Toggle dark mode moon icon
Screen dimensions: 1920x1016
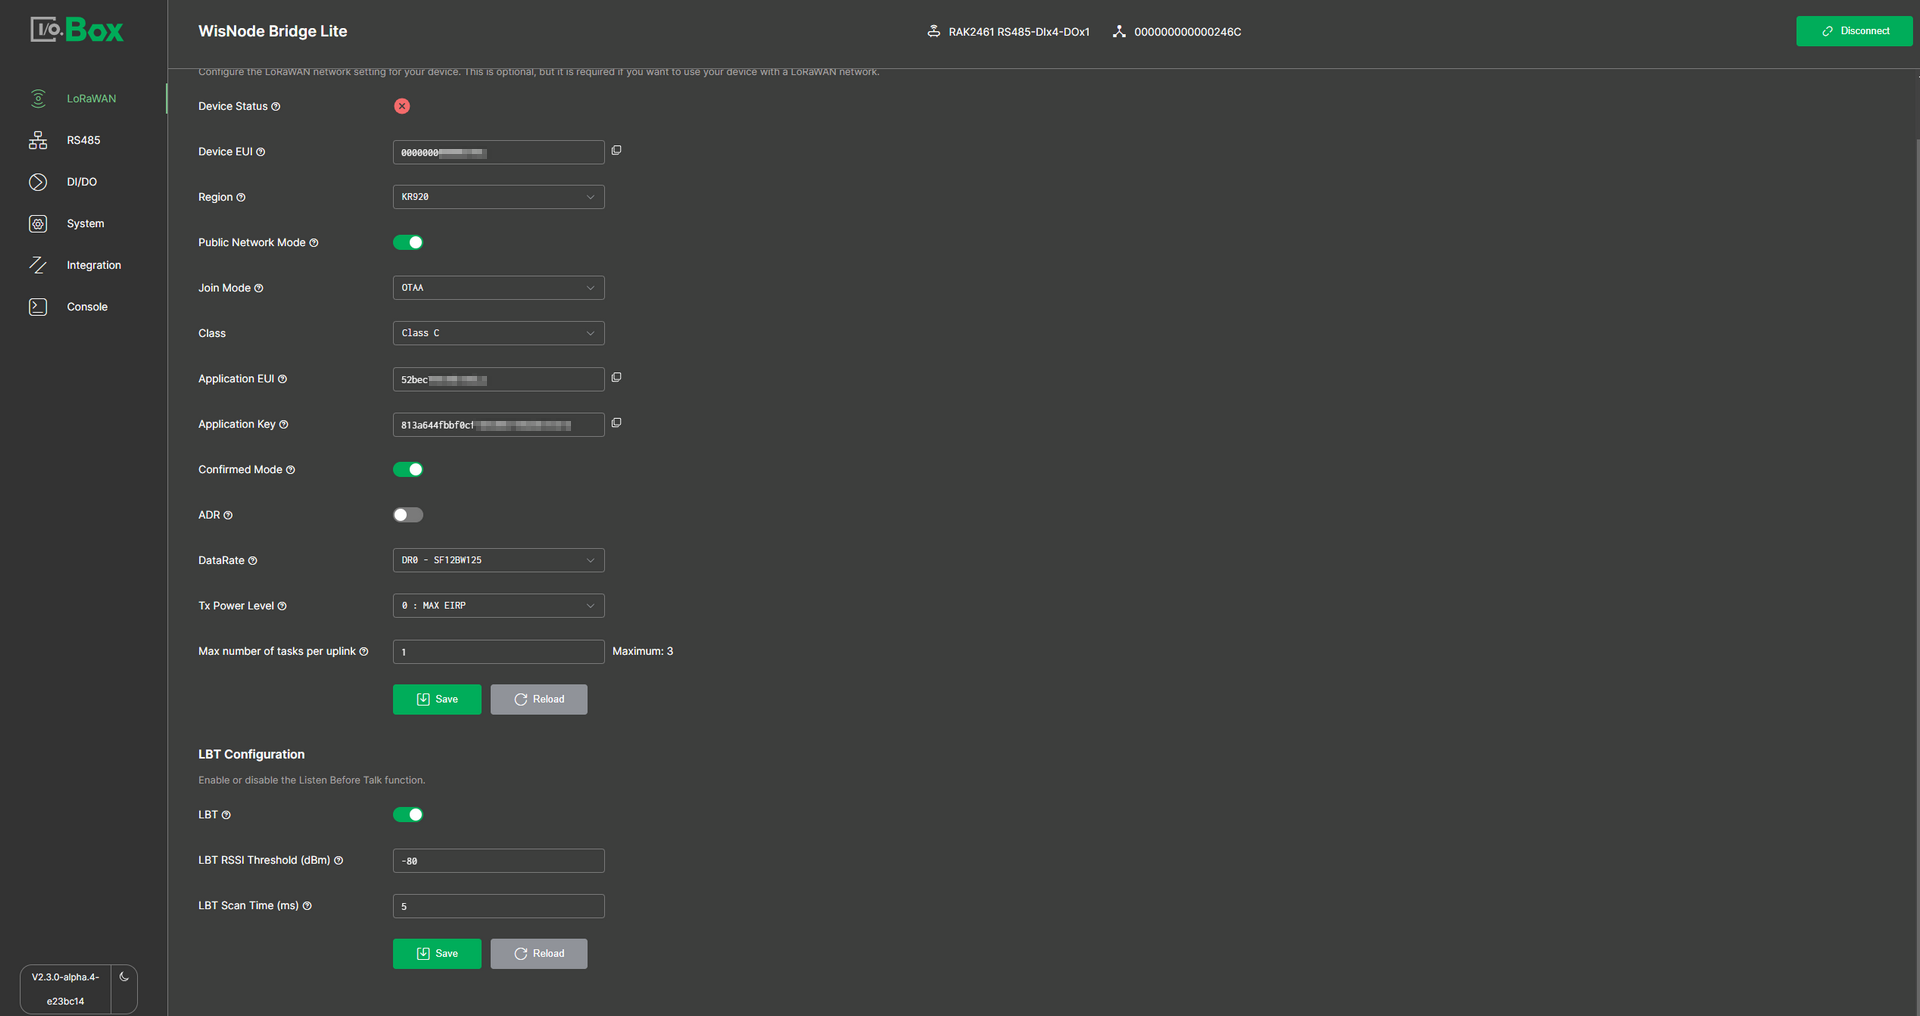(x=124, y=977)
